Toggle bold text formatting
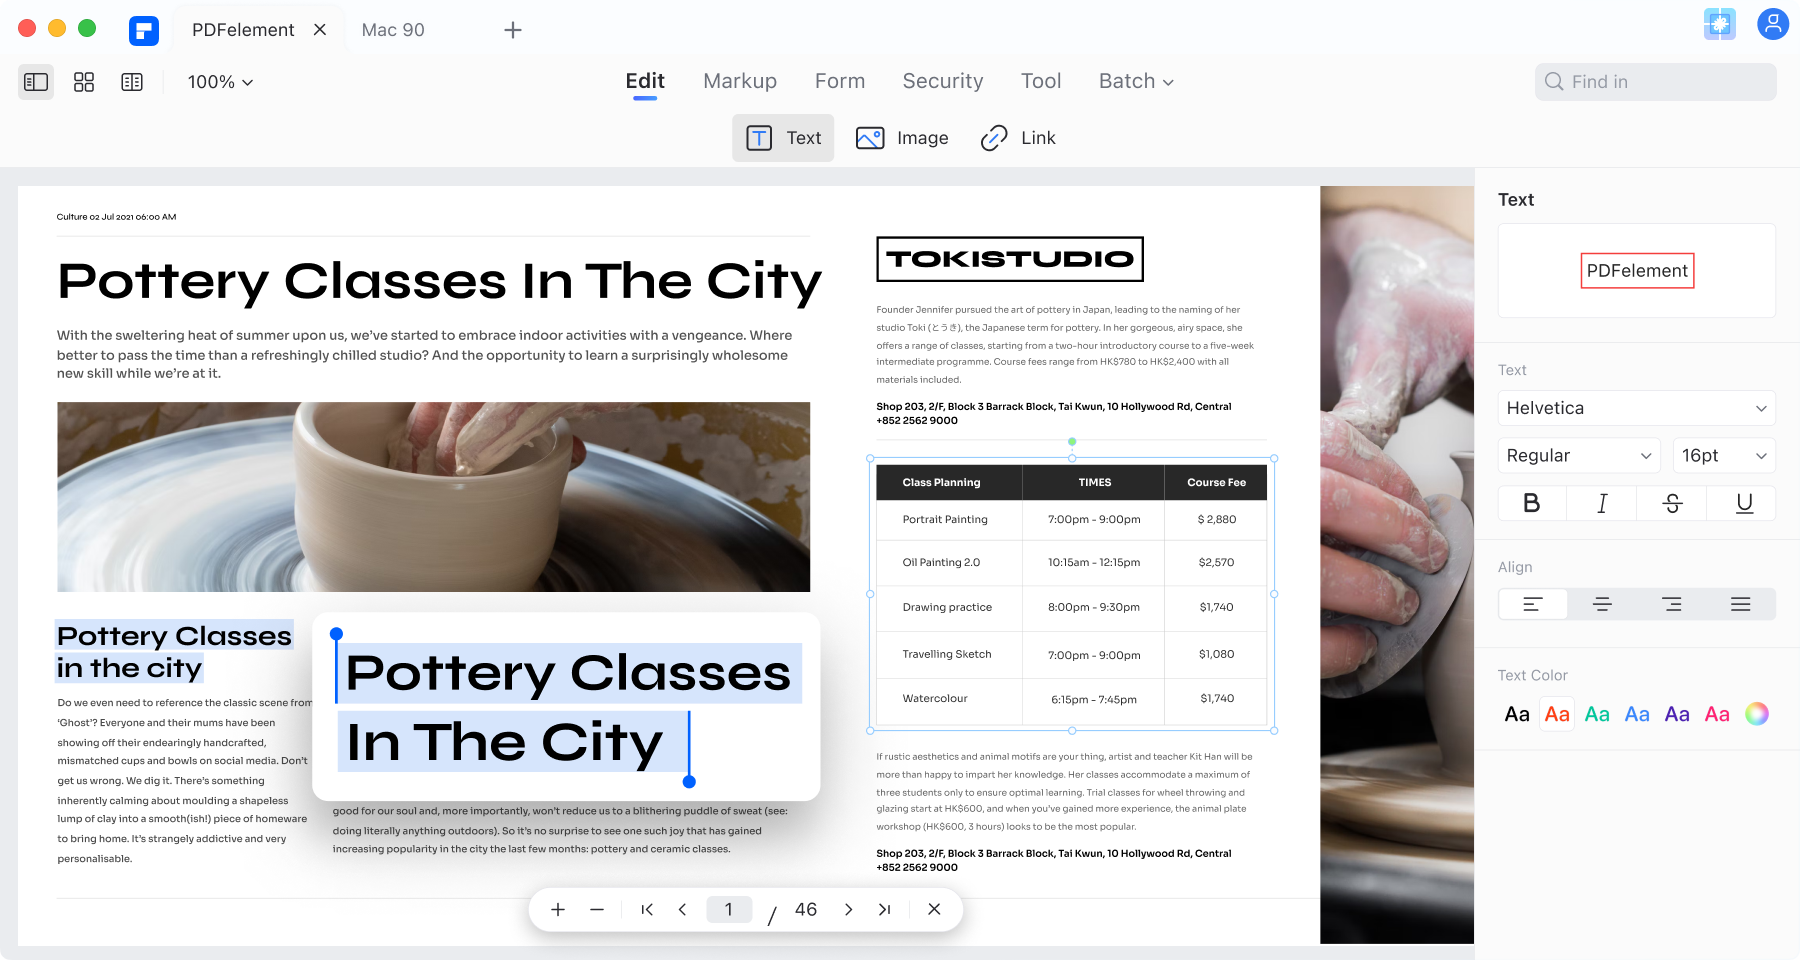The height and width of the screenshot is (960, 1800). pyautogui.click(x=1531, y=503)
